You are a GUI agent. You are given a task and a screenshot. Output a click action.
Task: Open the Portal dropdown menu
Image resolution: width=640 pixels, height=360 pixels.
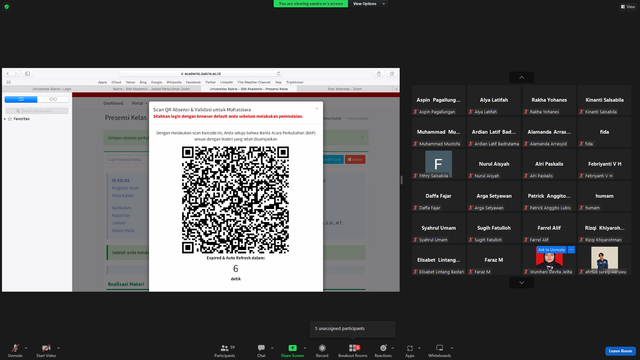coord(139,103)
